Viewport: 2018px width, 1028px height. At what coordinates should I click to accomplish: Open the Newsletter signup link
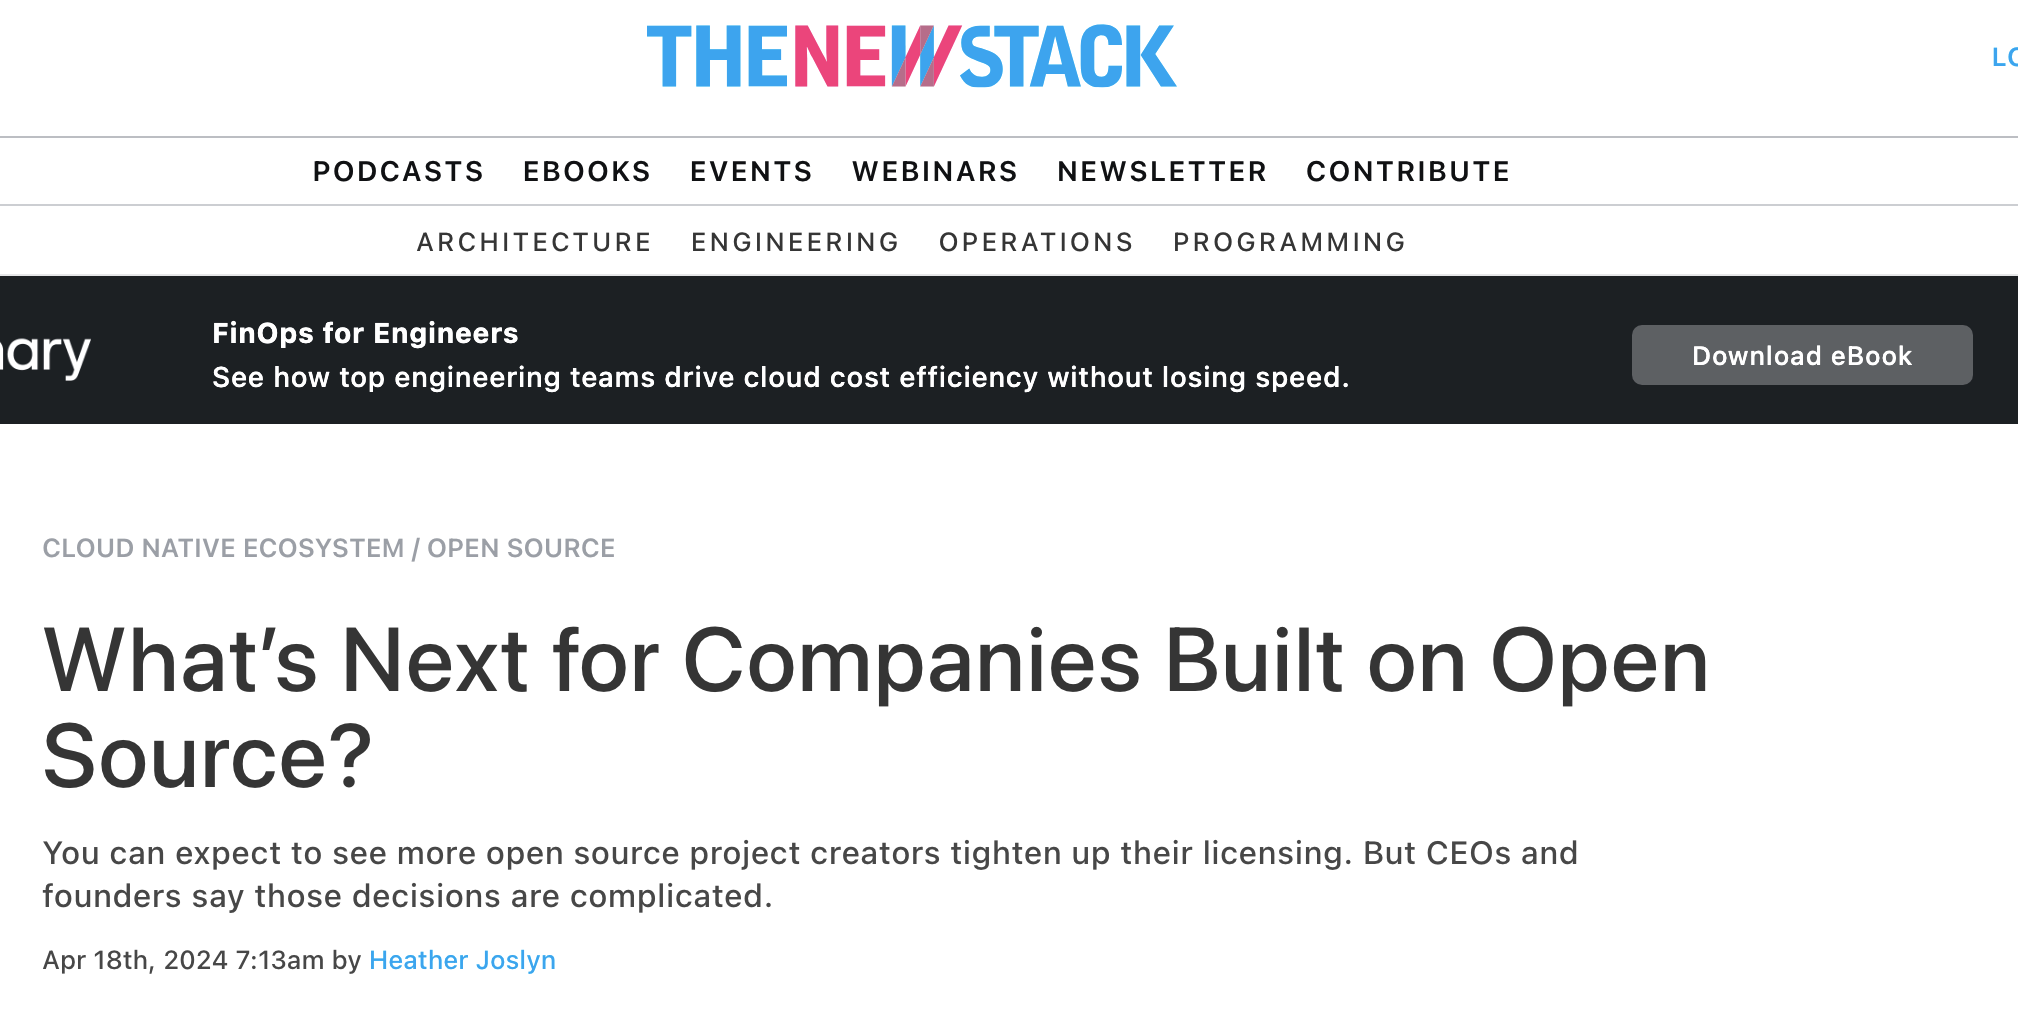[1162, 172]
